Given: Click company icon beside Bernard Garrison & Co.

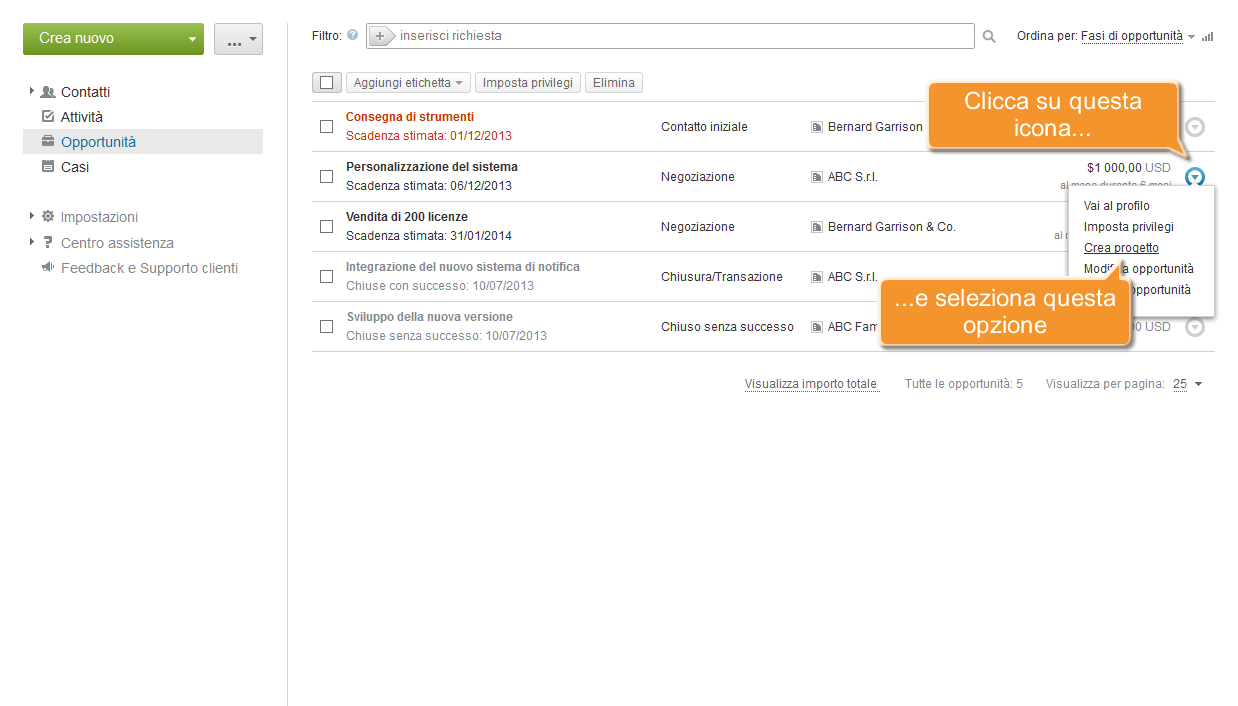Looking at the screenshot, I should tap(817, 227).
